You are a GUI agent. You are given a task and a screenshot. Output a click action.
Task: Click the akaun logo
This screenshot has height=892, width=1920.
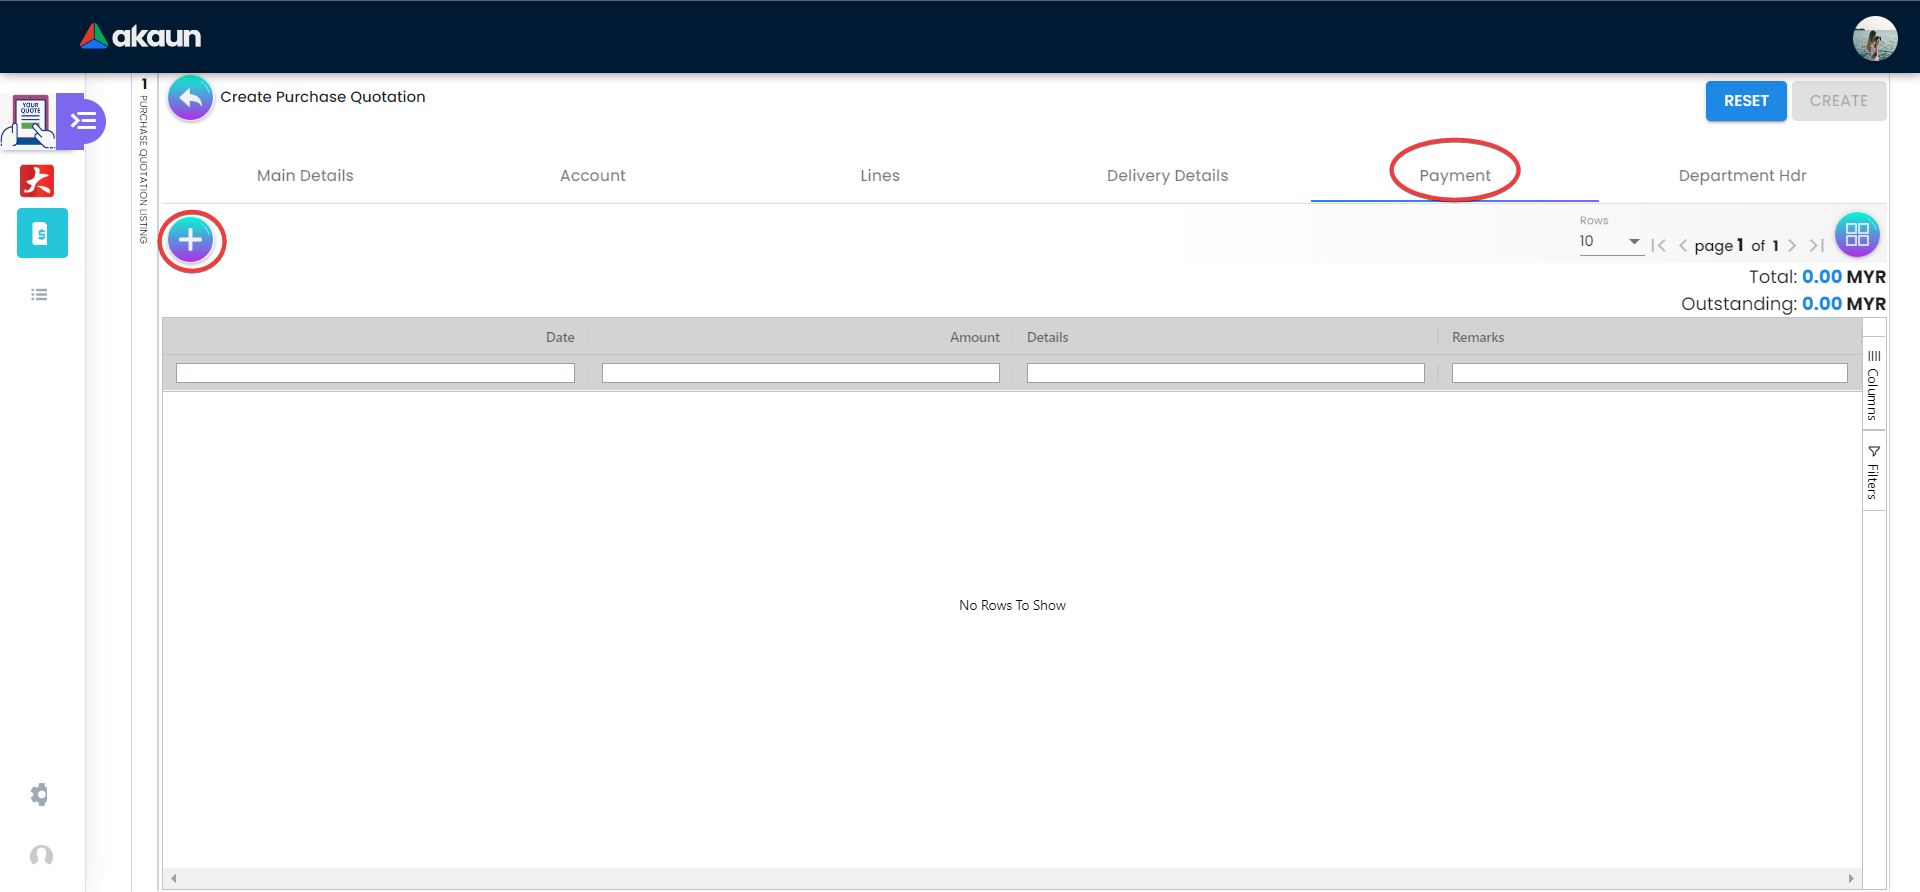coord(141,37)
